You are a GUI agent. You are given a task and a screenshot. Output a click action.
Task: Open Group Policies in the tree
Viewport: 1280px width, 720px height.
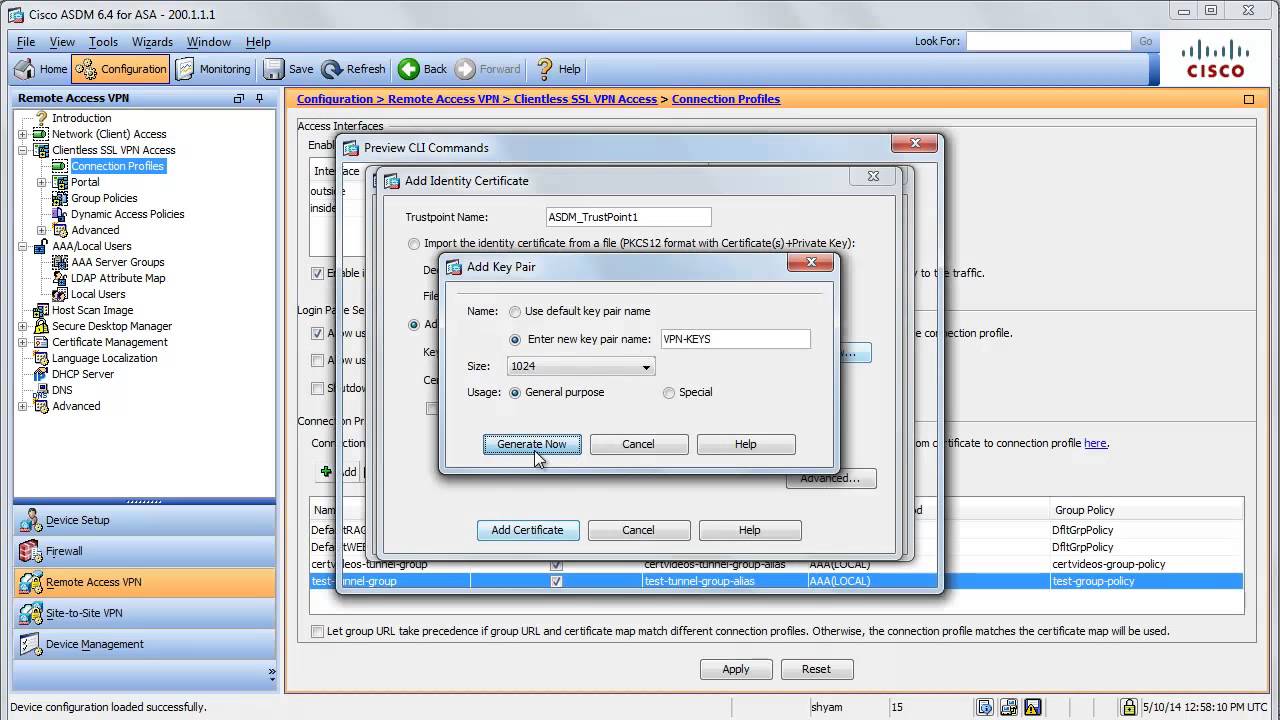pyautogui.click(x=104, y=198)
